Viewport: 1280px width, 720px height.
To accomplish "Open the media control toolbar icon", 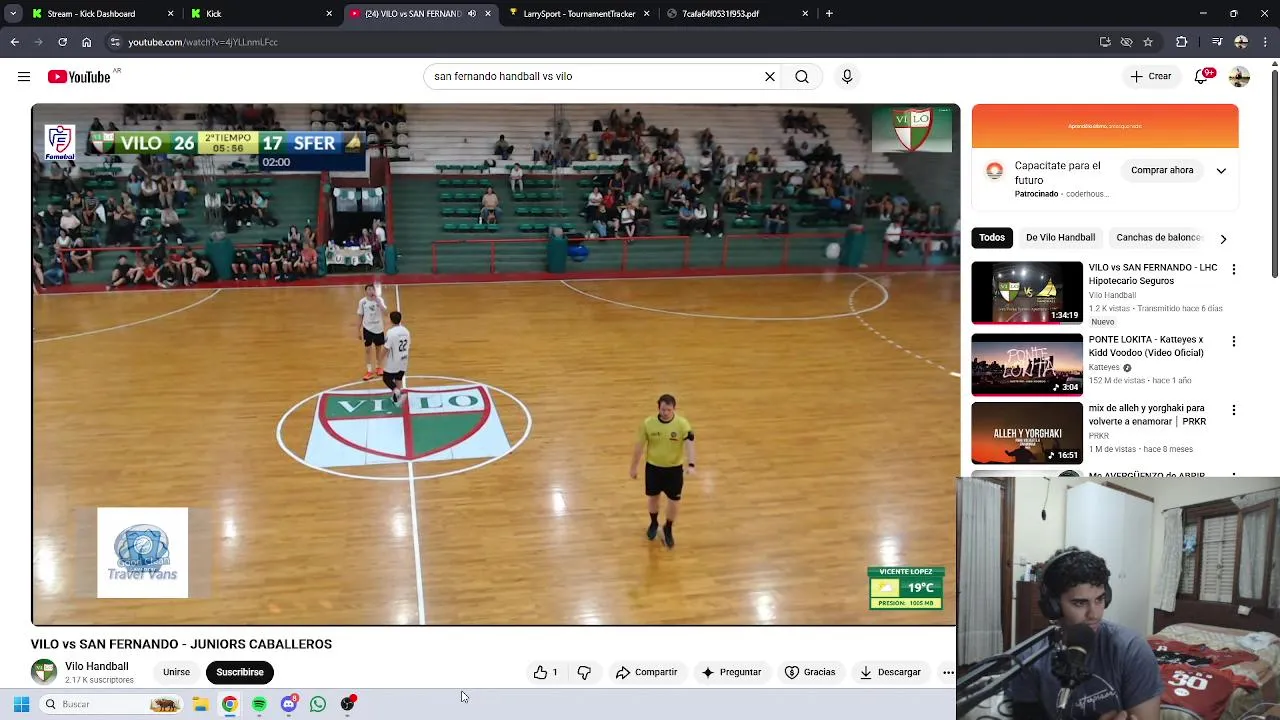I will [1217, 42].
